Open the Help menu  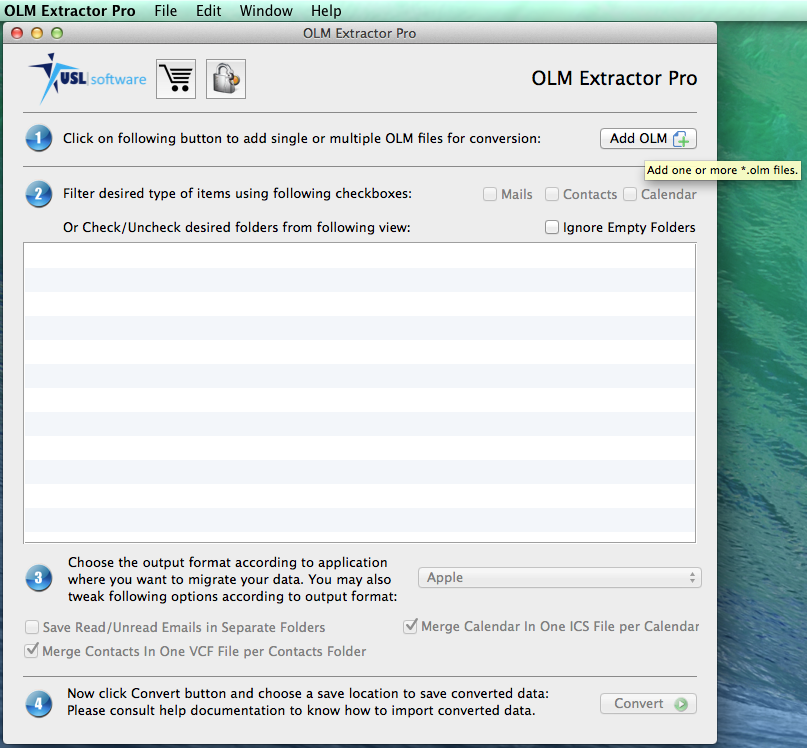(x=326, y=11)
